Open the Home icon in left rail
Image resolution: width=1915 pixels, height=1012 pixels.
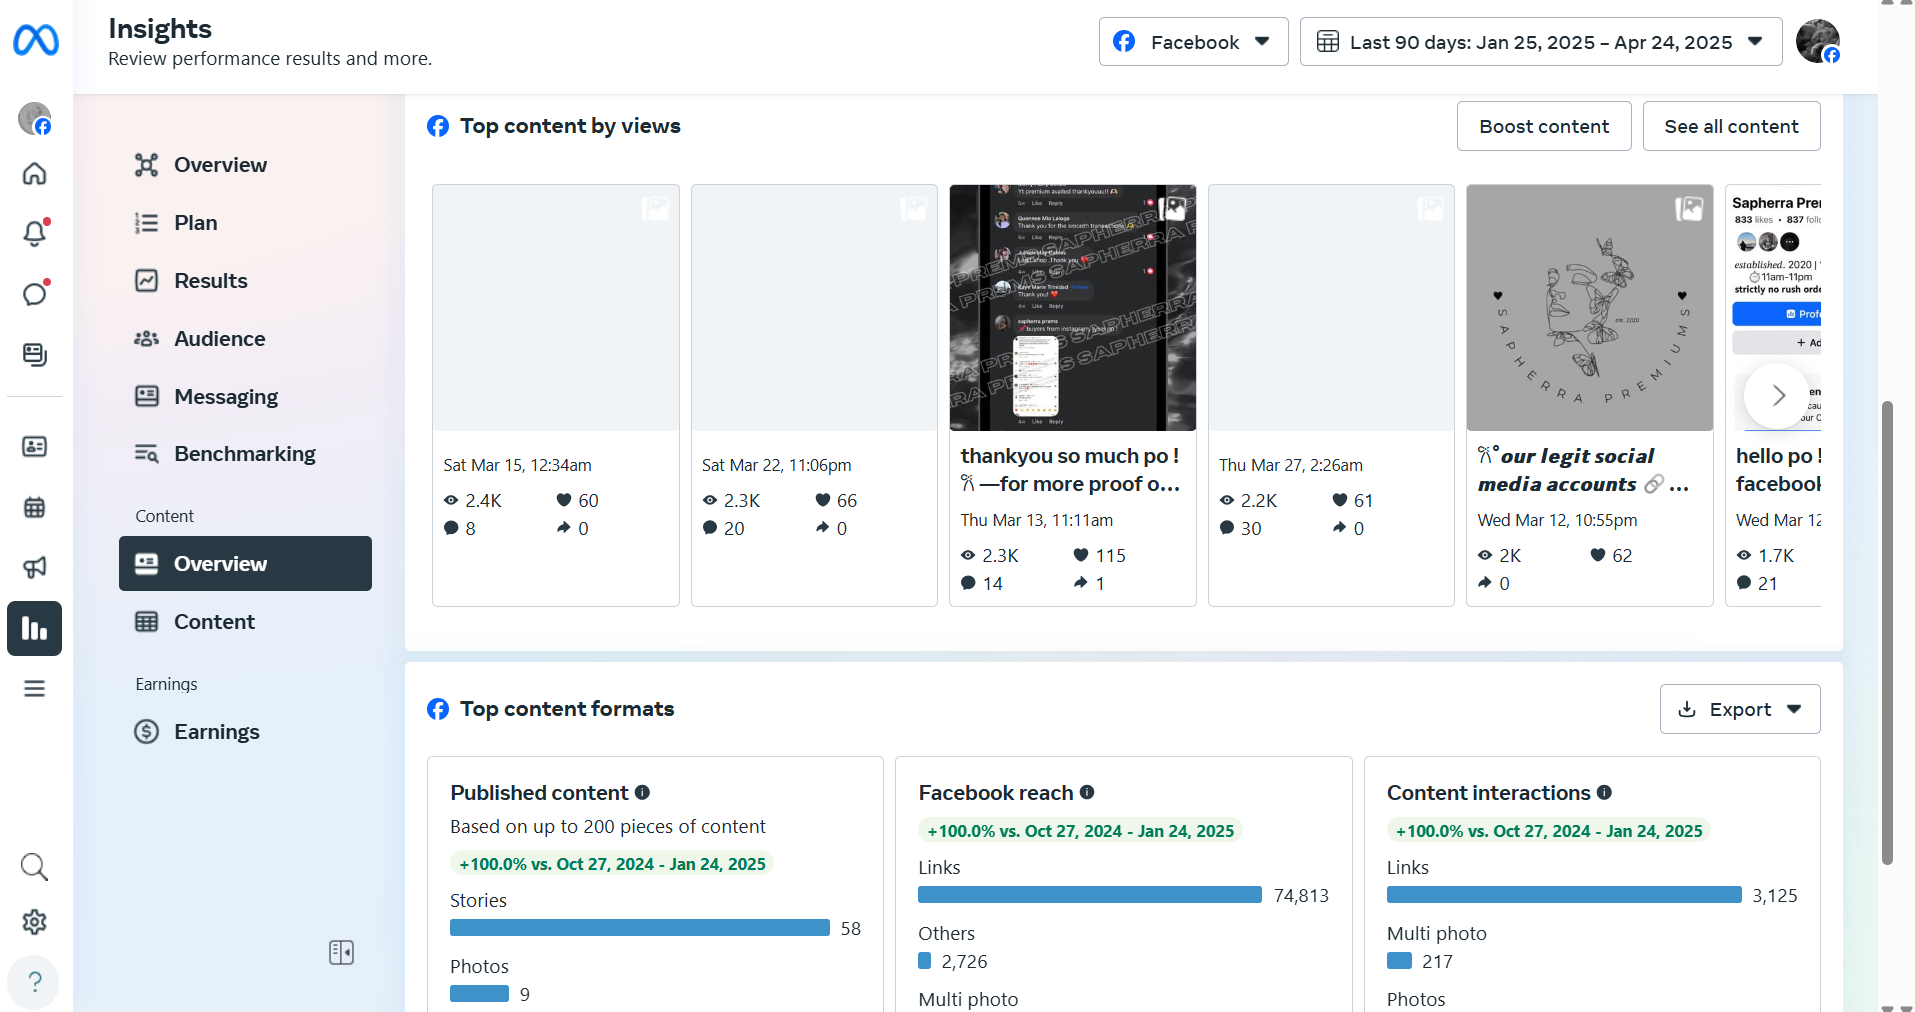[x=34, y=174]
